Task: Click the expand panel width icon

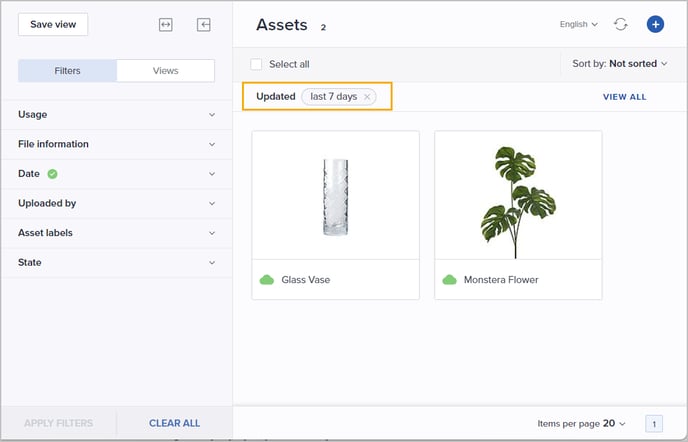Action: pos(165,25)
